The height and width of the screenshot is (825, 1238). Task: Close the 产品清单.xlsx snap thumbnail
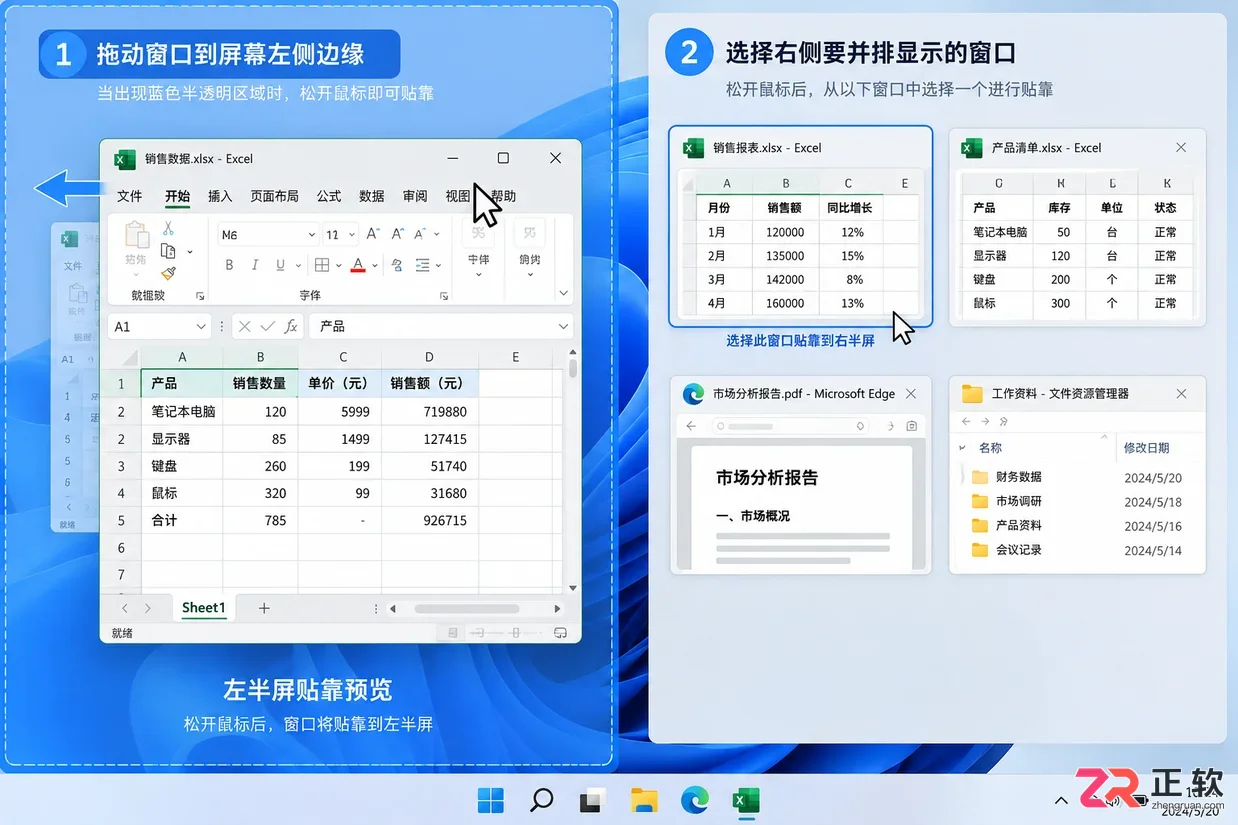1181,148
